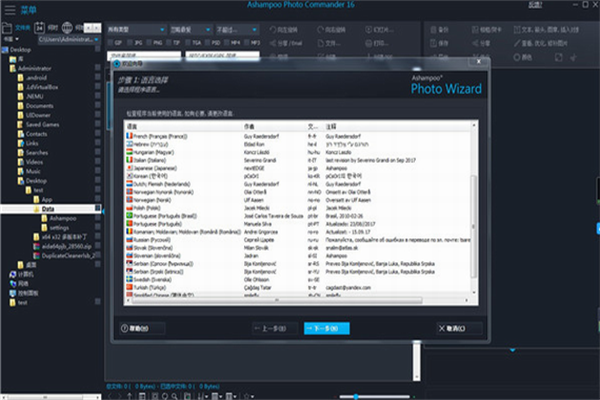This screenshot has height=400, width=600.
Task: Open the hamburger menu icon
Action: pos(10,10)
